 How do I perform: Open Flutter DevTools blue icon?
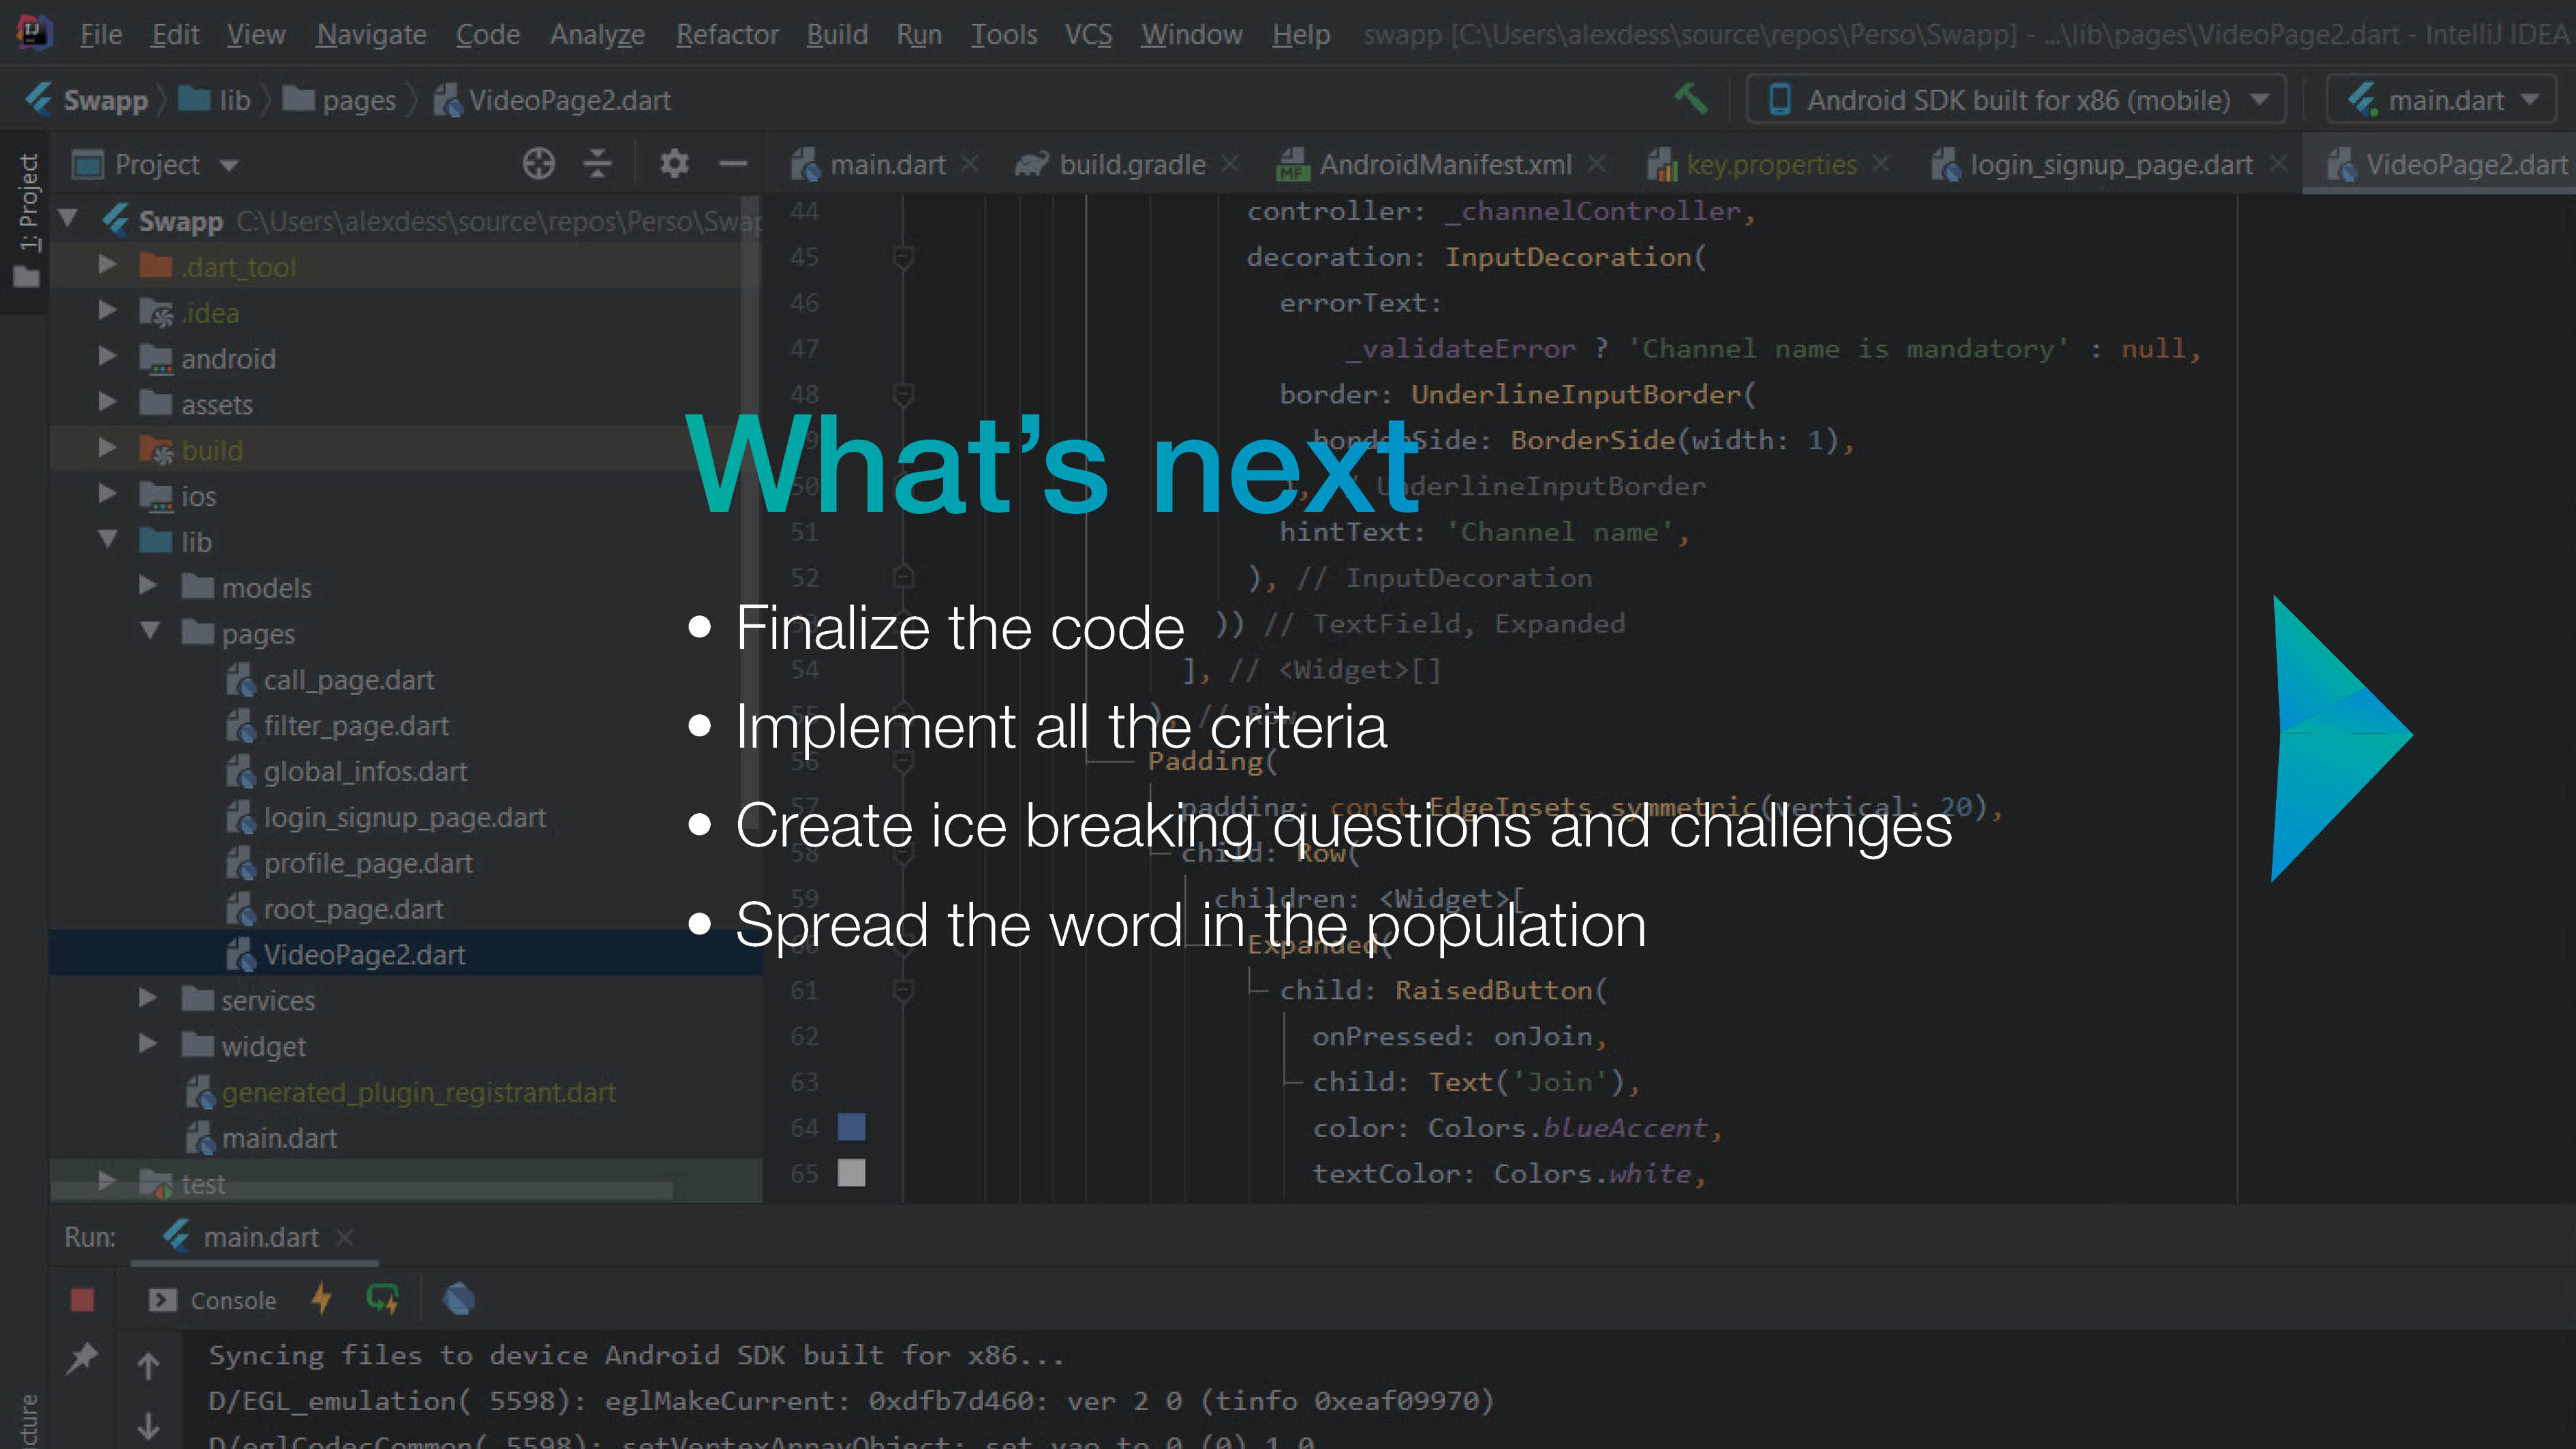tap(459, 1299)
